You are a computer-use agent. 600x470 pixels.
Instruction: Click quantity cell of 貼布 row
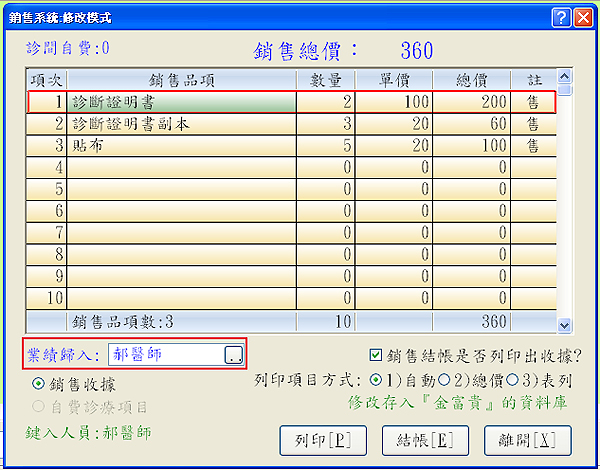(x=326, y=146)
